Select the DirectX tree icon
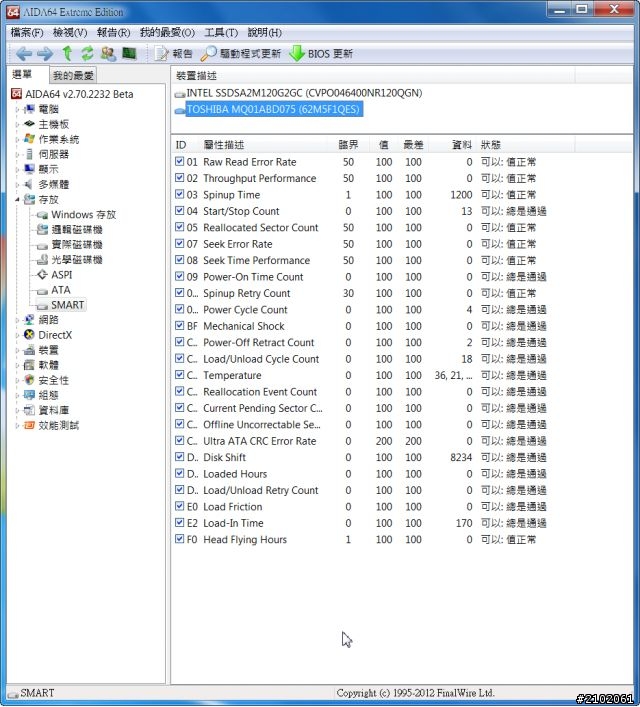 click(x=29, y=335)
